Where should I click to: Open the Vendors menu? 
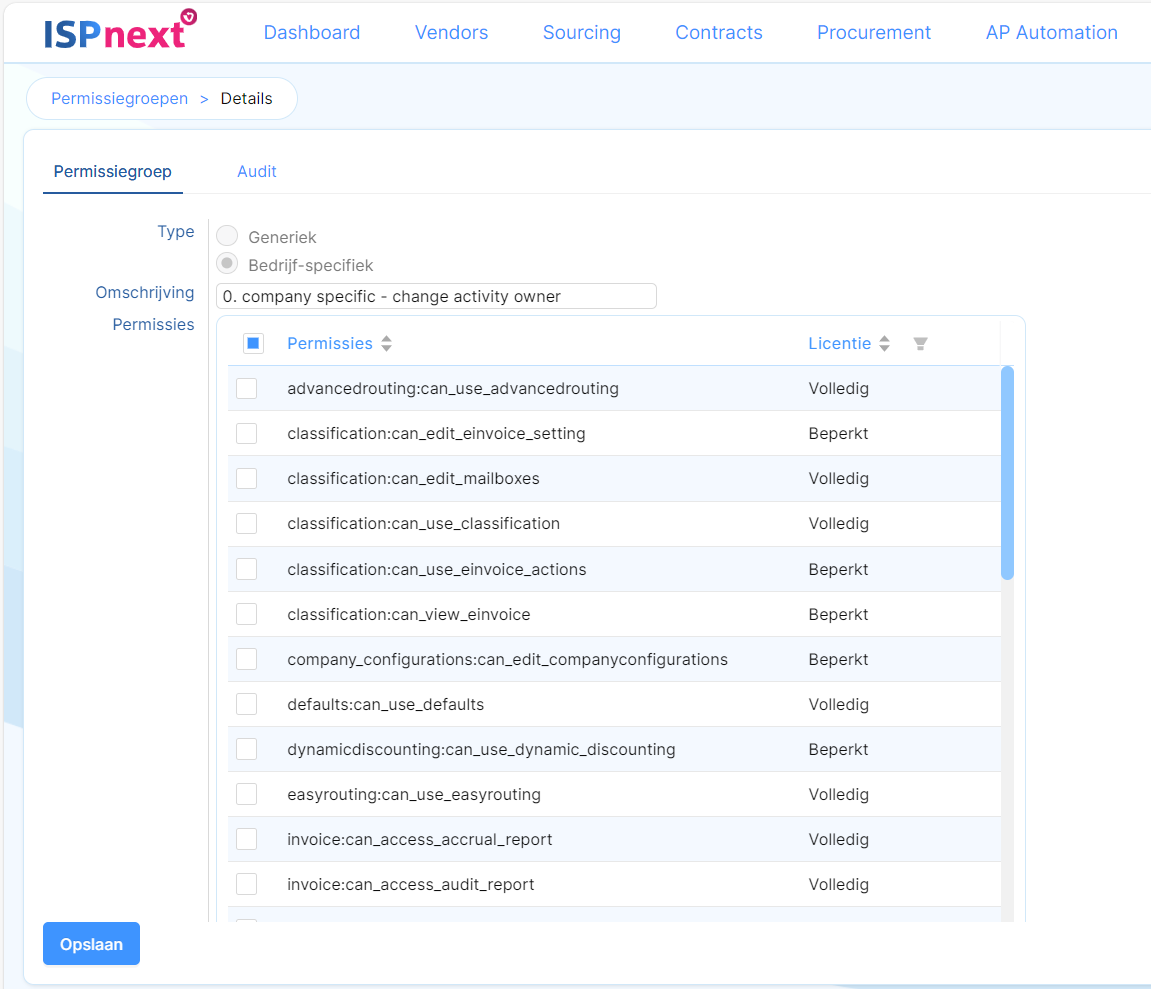click(x=451, y=32)
